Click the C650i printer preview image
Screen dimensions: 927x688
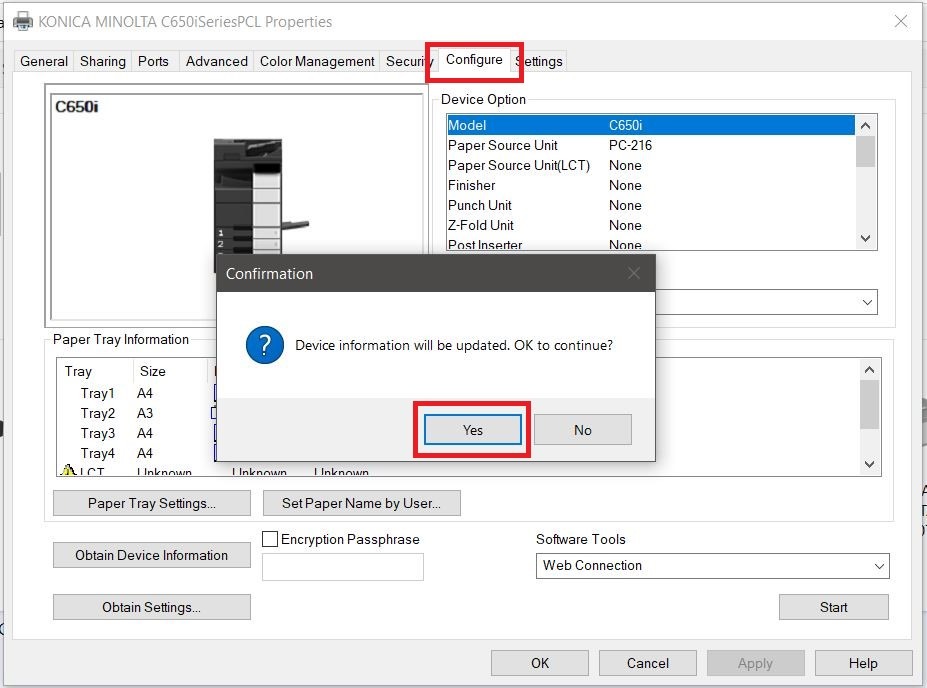(x=249, y=195)
